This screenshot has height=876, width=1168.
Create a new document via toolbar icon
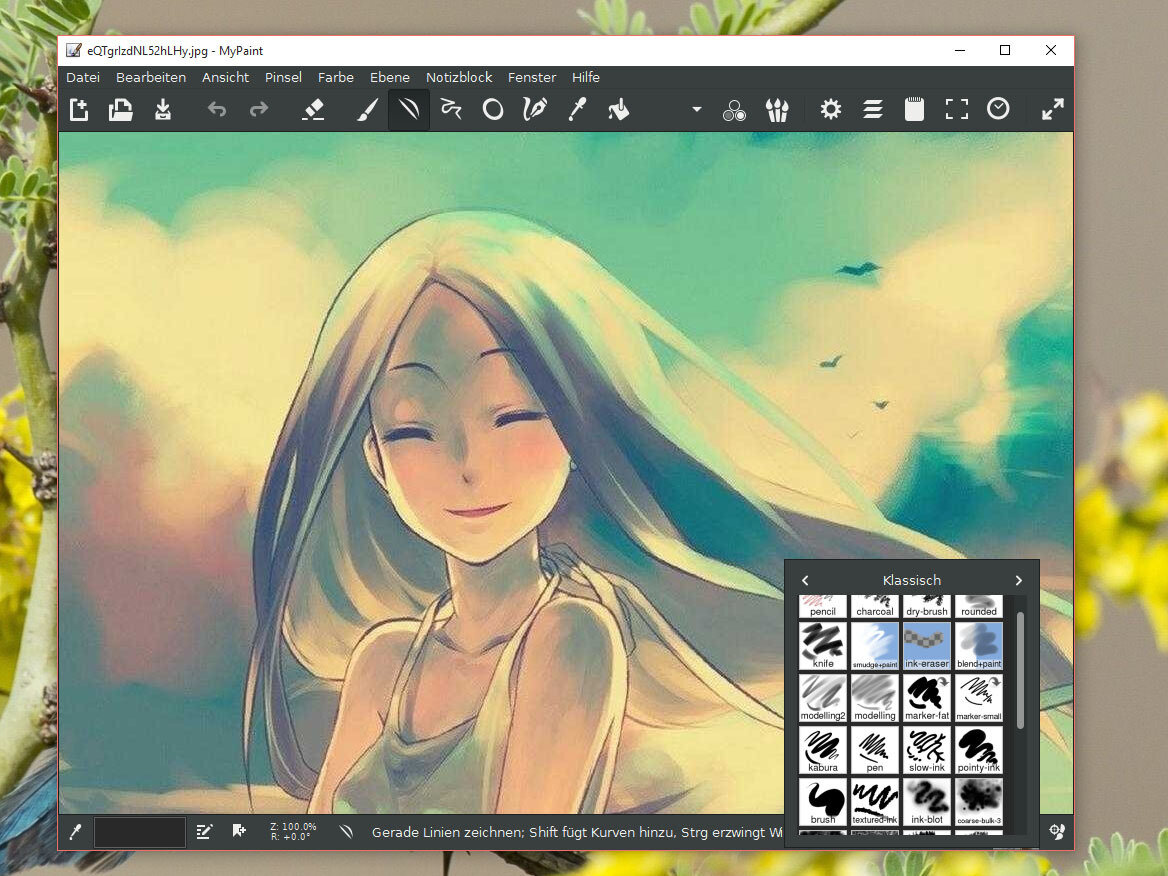point(78,110)
